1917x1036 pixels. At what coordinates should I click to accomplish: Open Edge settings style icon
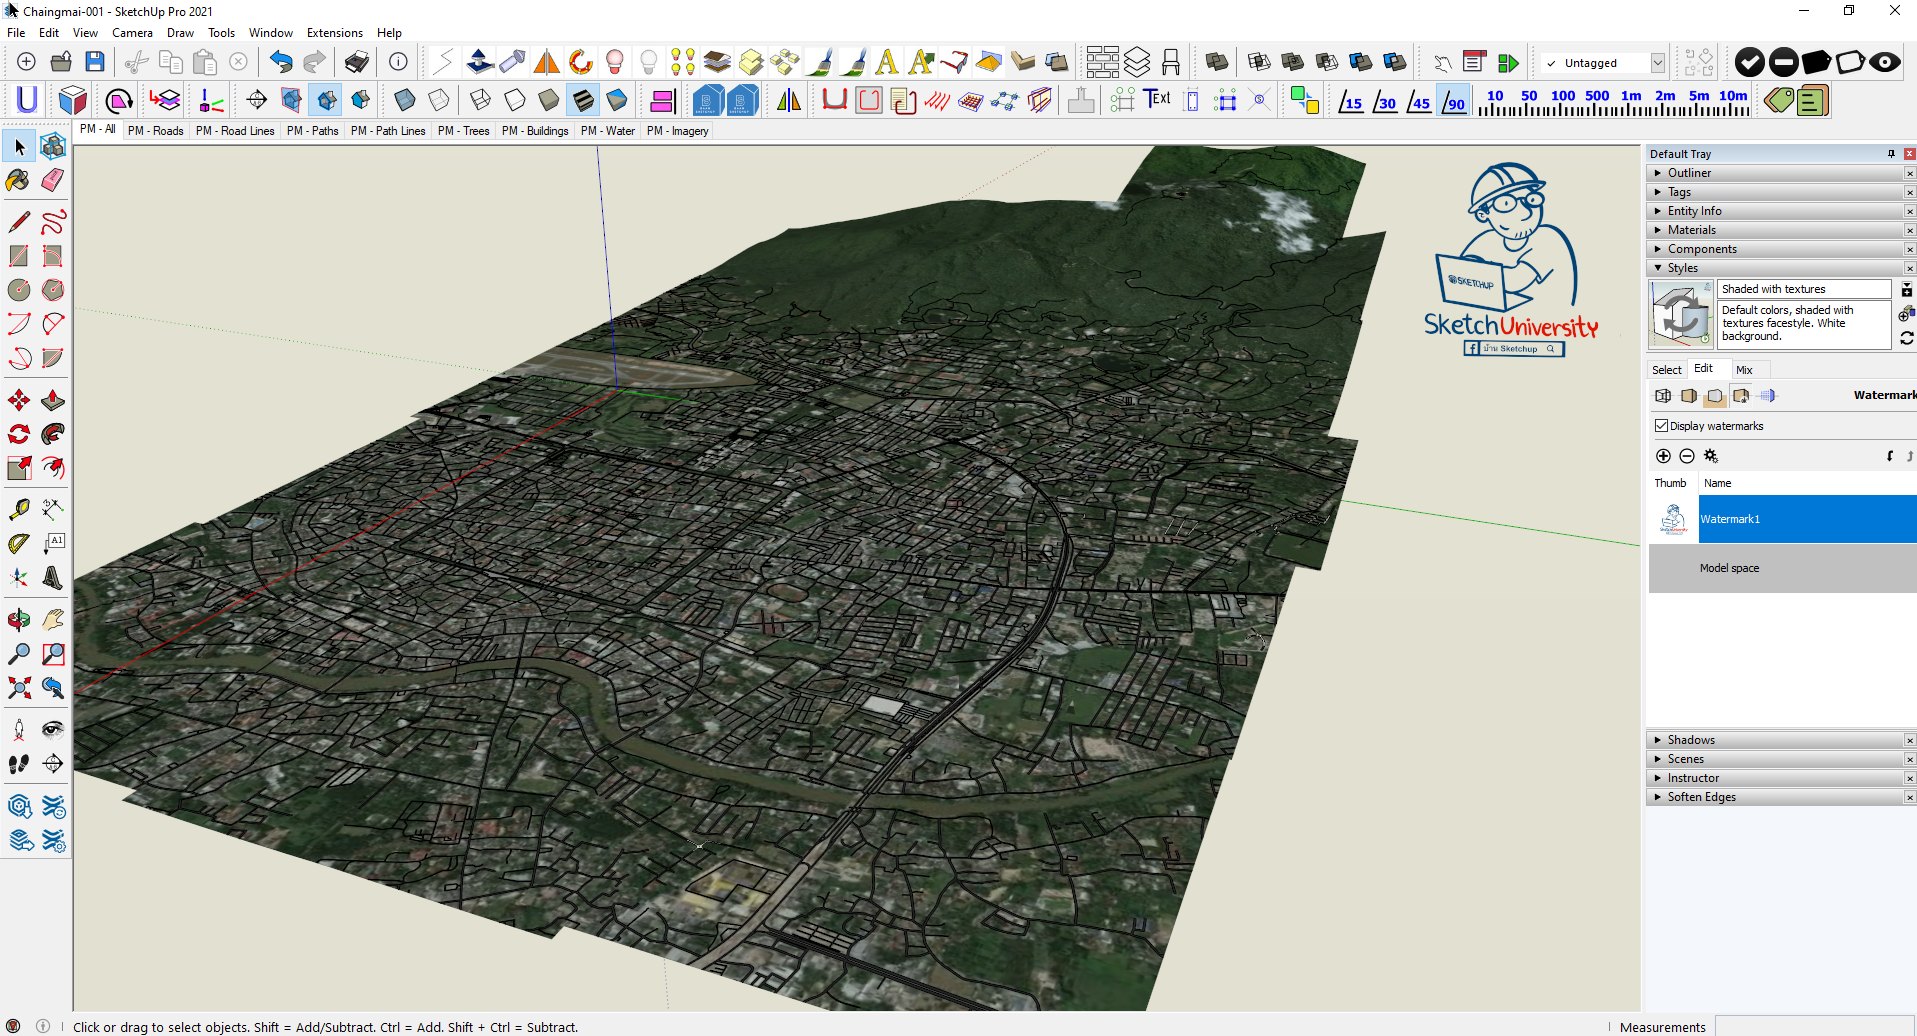click(1663, 396)
